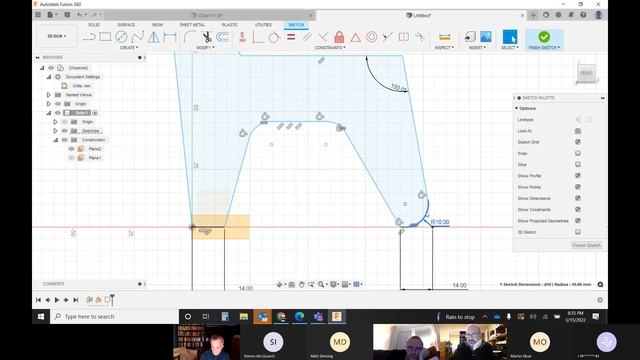Viewport: 640px width, 360px height.
Task: Add a new design tab with plus
Action: click(533, 15)
